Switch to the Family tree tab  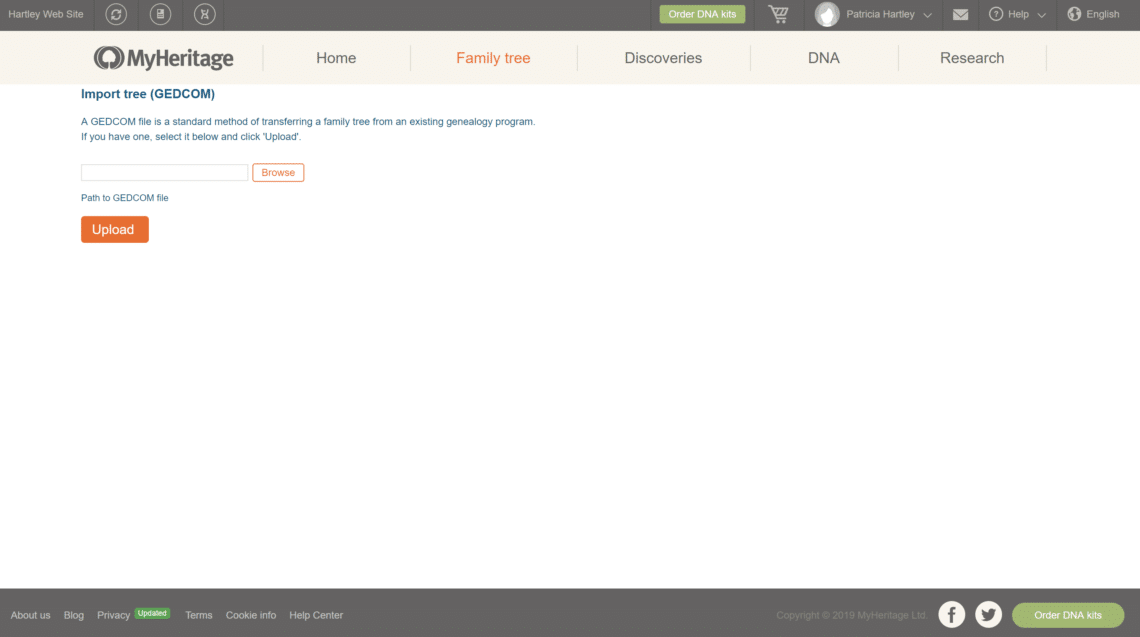tap(494, 58)
